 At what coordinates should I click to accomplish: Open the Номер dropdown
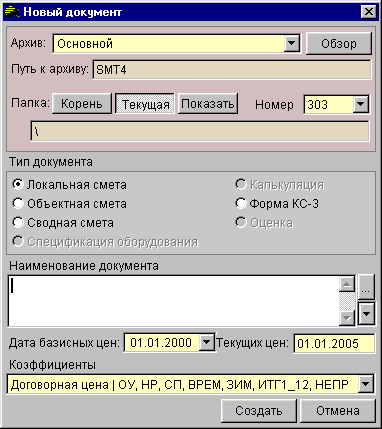pyautogui.click(x=360, y=104)
